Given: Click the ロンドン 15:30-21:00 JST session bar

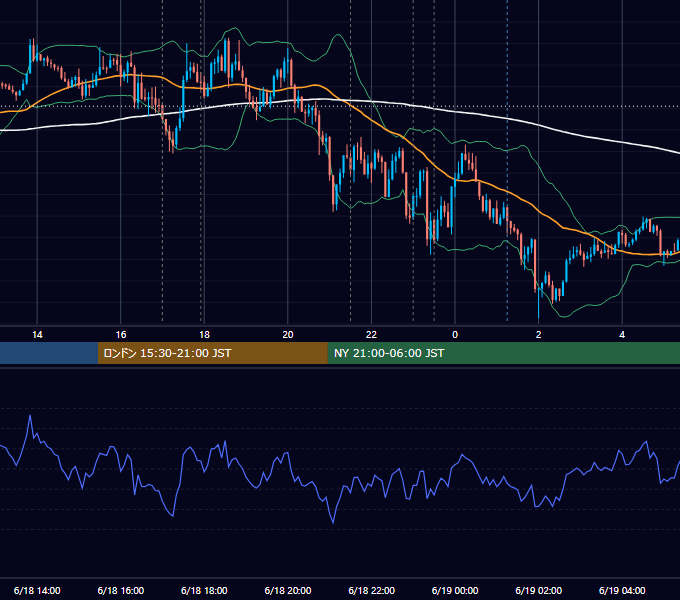Looking at the screenshot, I should pyautogui.click(x=212, y=353).
